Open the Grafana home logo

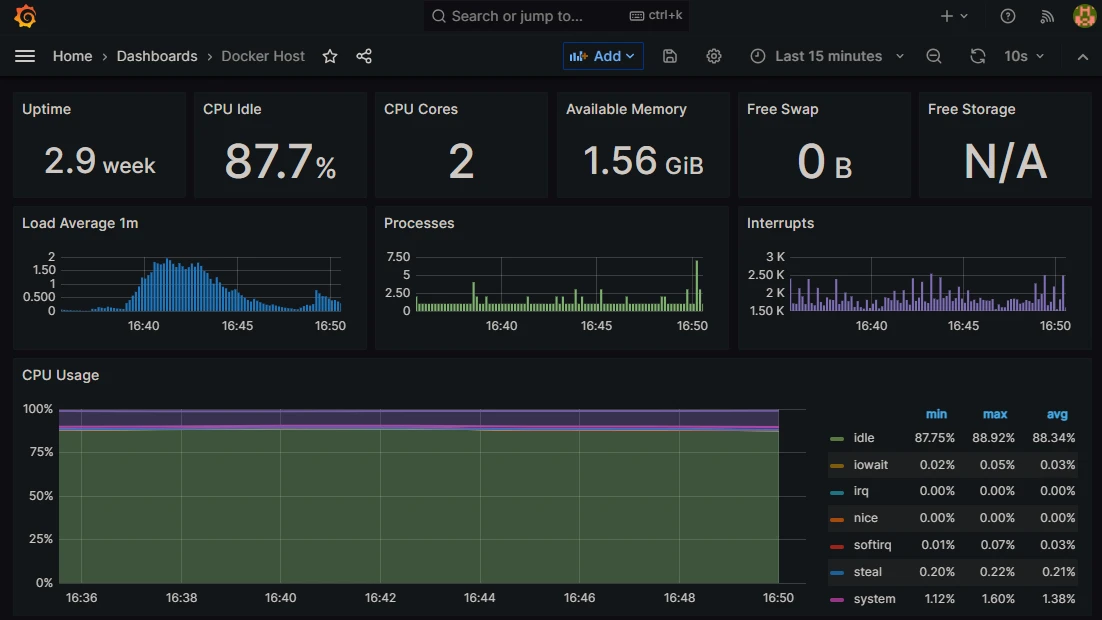tap(24, 16)
